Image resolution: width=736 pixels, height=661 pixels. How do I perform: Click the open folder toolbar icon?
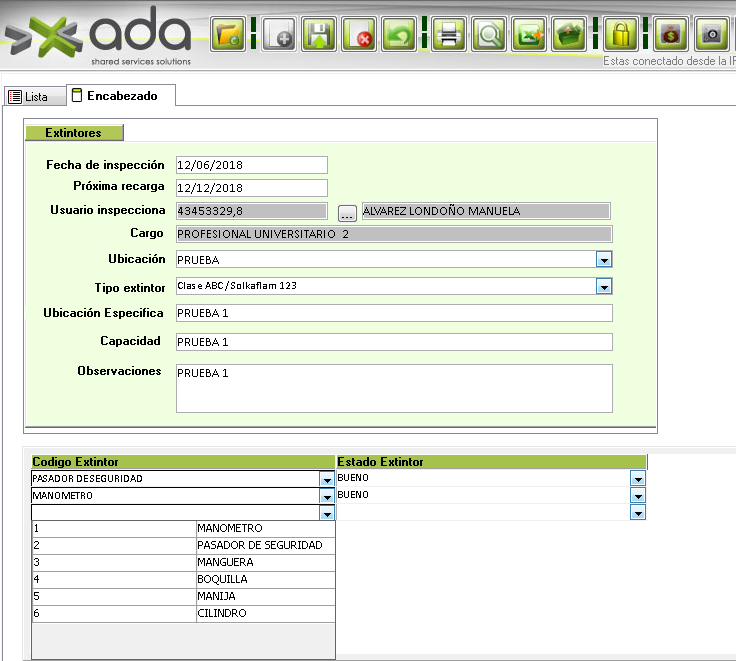click(x=228, y=35)
